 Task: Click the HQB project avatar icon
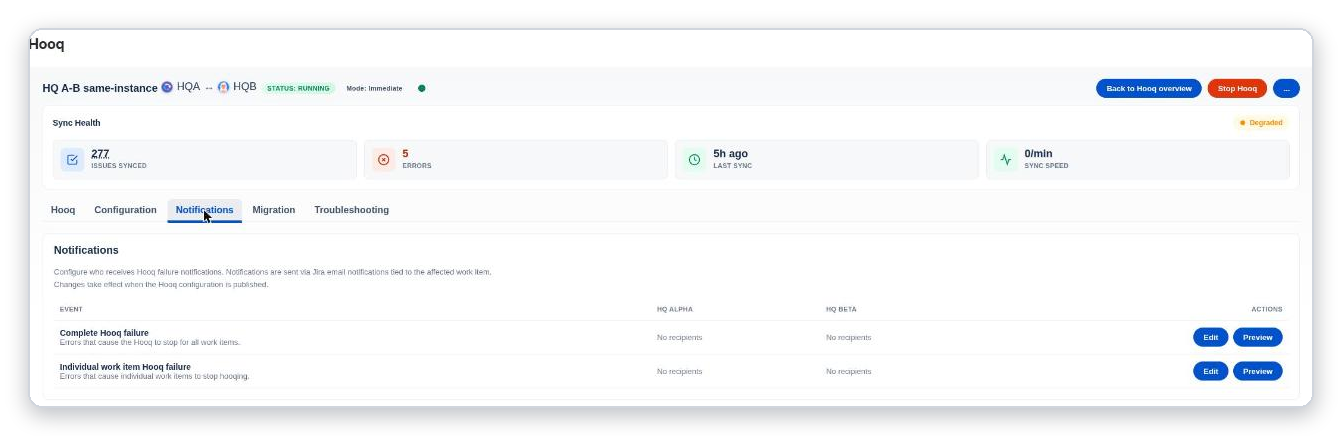pos(223,87)
